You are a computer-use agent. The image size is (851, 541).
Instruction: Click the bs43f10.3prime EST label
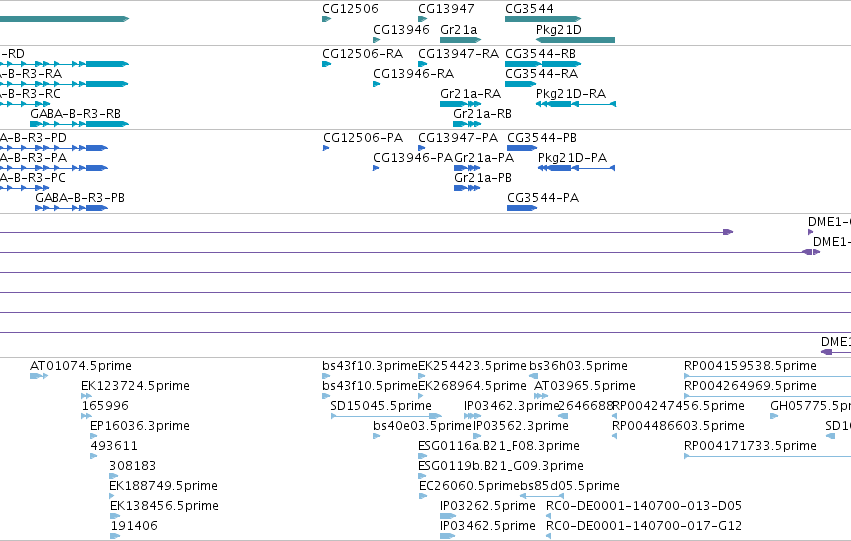370,366
